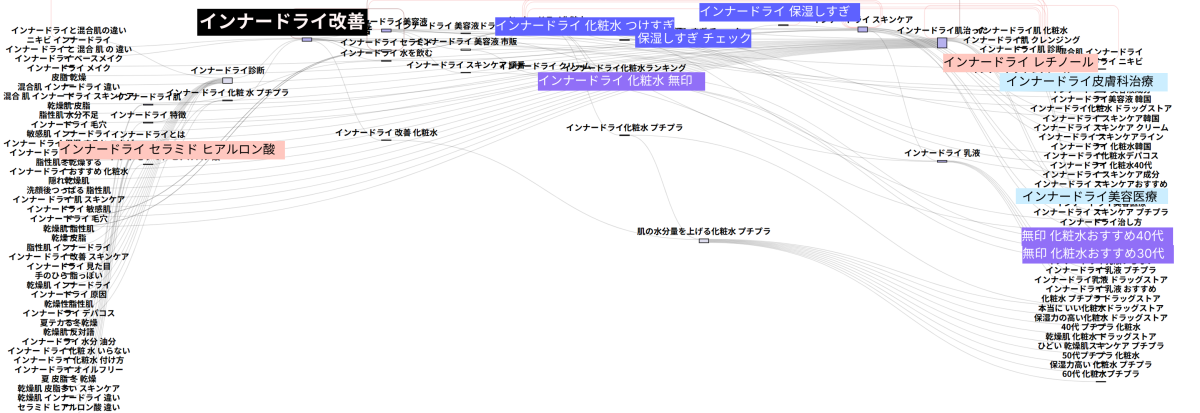Select the インナードライ 化粧水40代 label
Screen dimensions: 1200x413
coord(1100,165)
